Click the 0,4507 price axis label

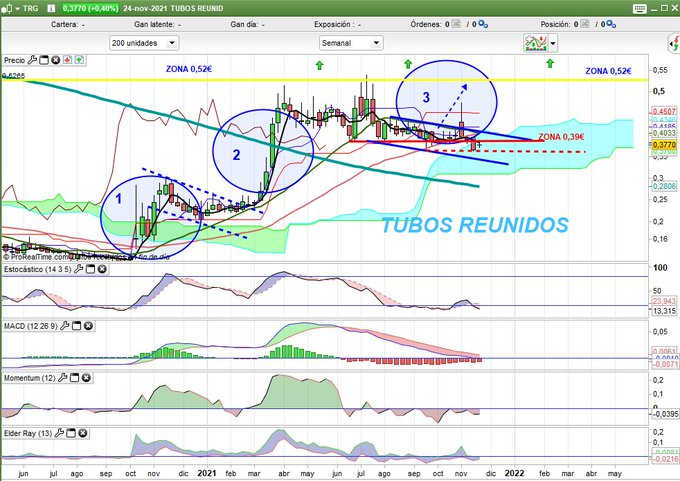664,111
